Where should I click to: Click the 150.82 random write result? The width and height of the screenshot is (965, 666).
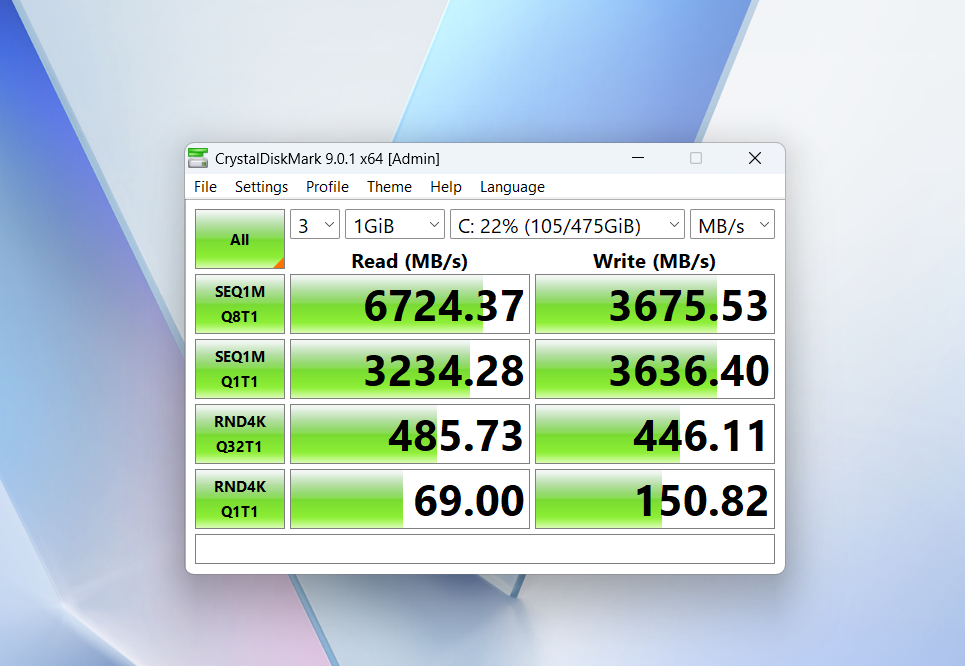point(655,499)
